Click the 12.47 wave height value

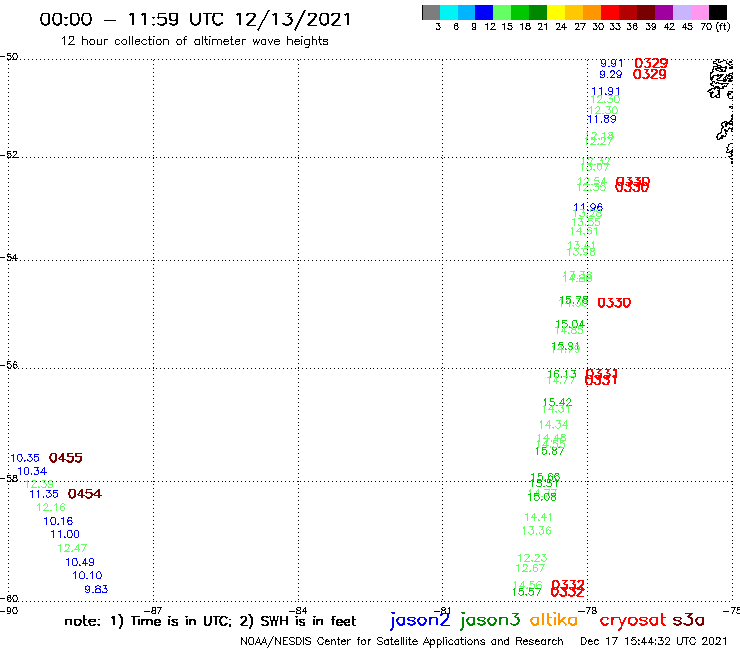point(72,549)
